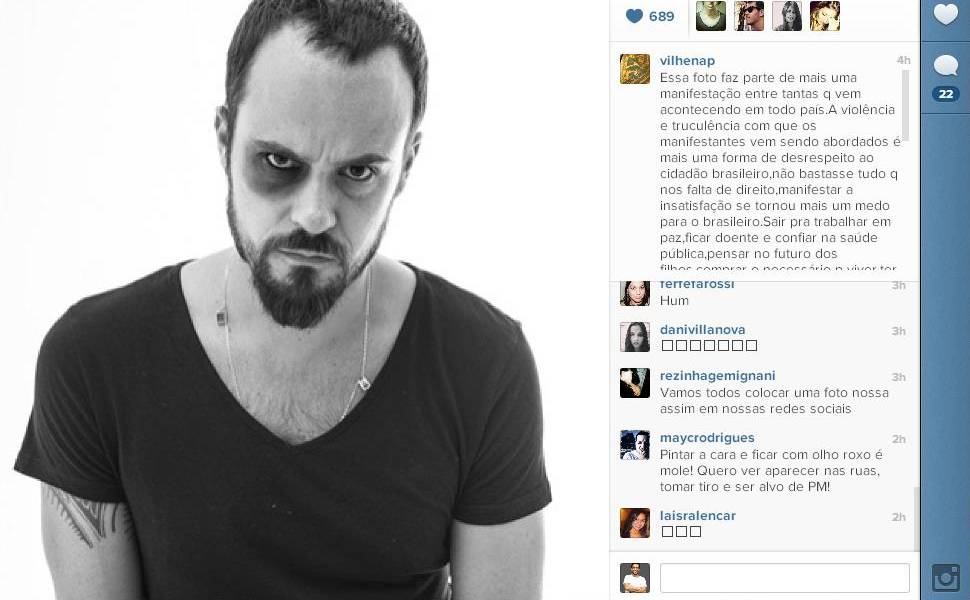
Task: Open the 689 likes count
Action: point(661,17)
